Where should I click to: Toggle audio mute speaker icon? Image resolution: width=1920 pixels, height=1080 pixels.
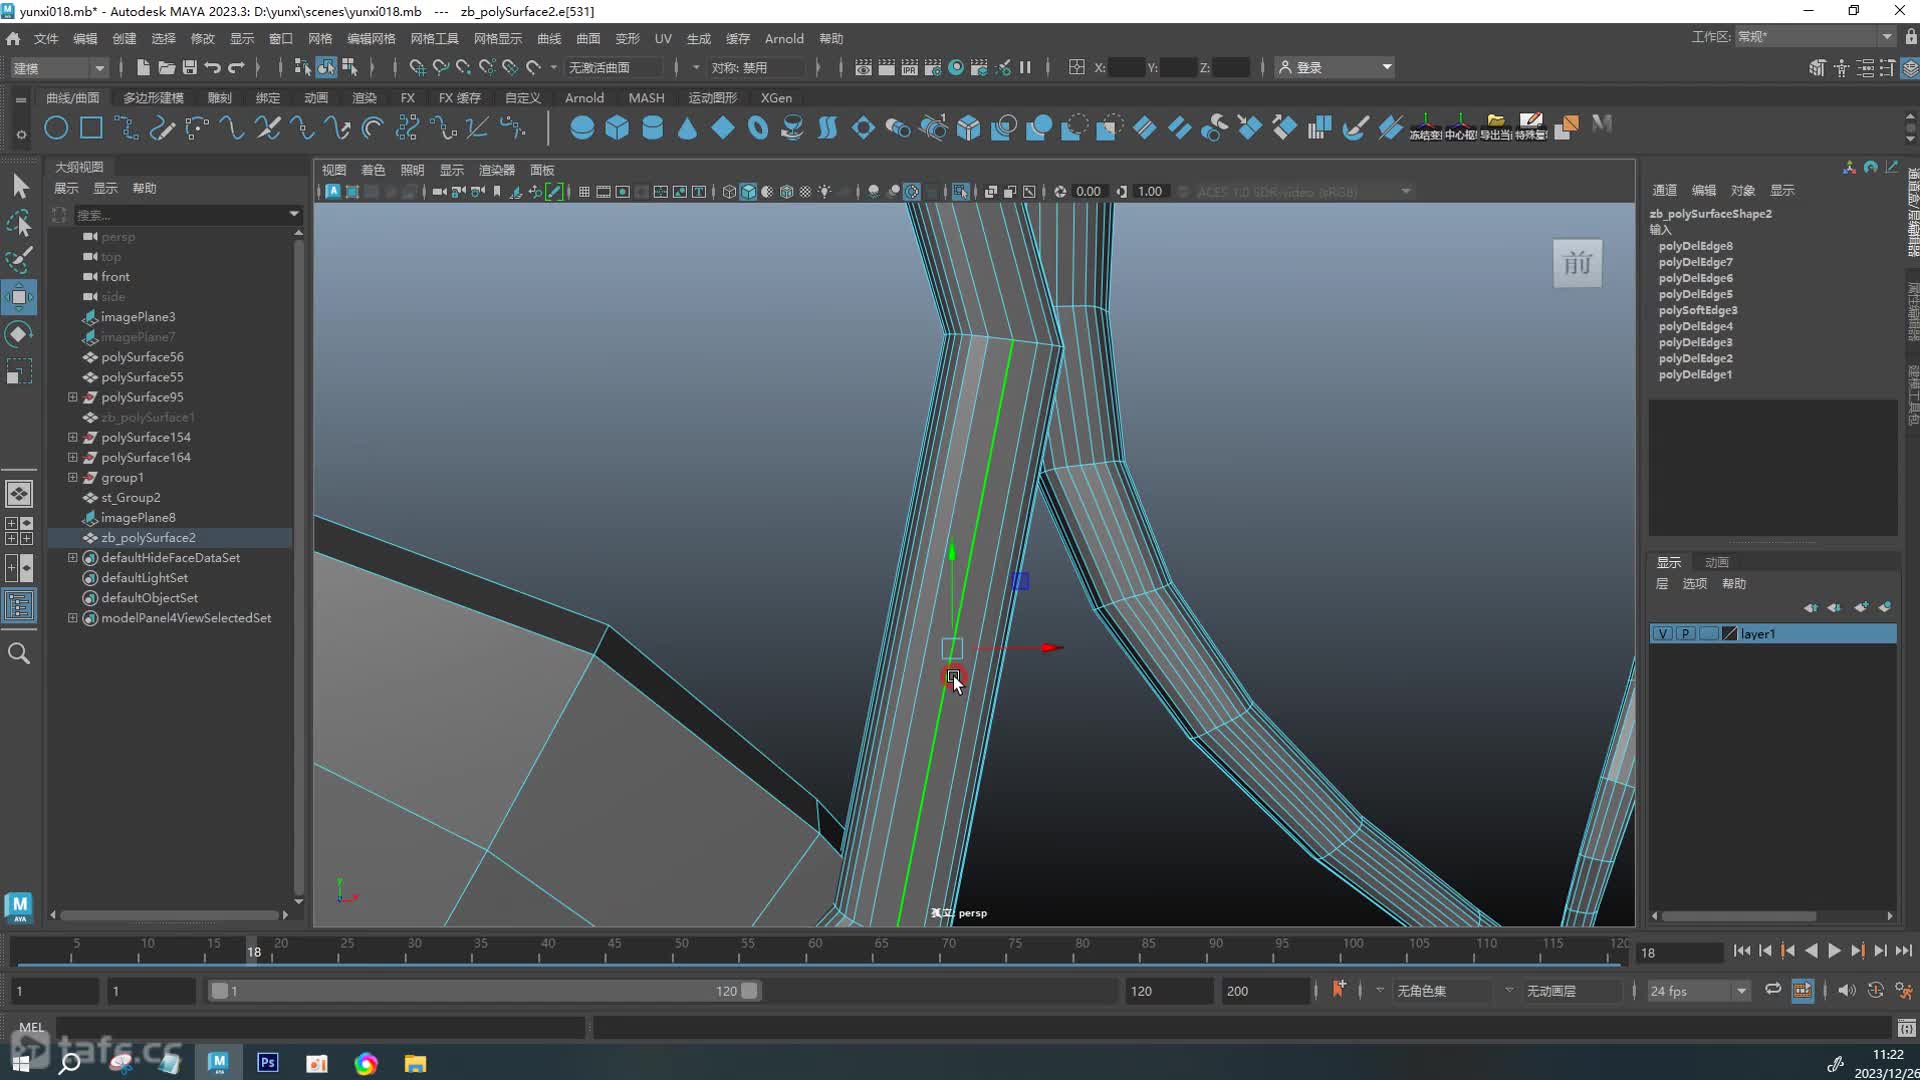tap(1846, 990)
